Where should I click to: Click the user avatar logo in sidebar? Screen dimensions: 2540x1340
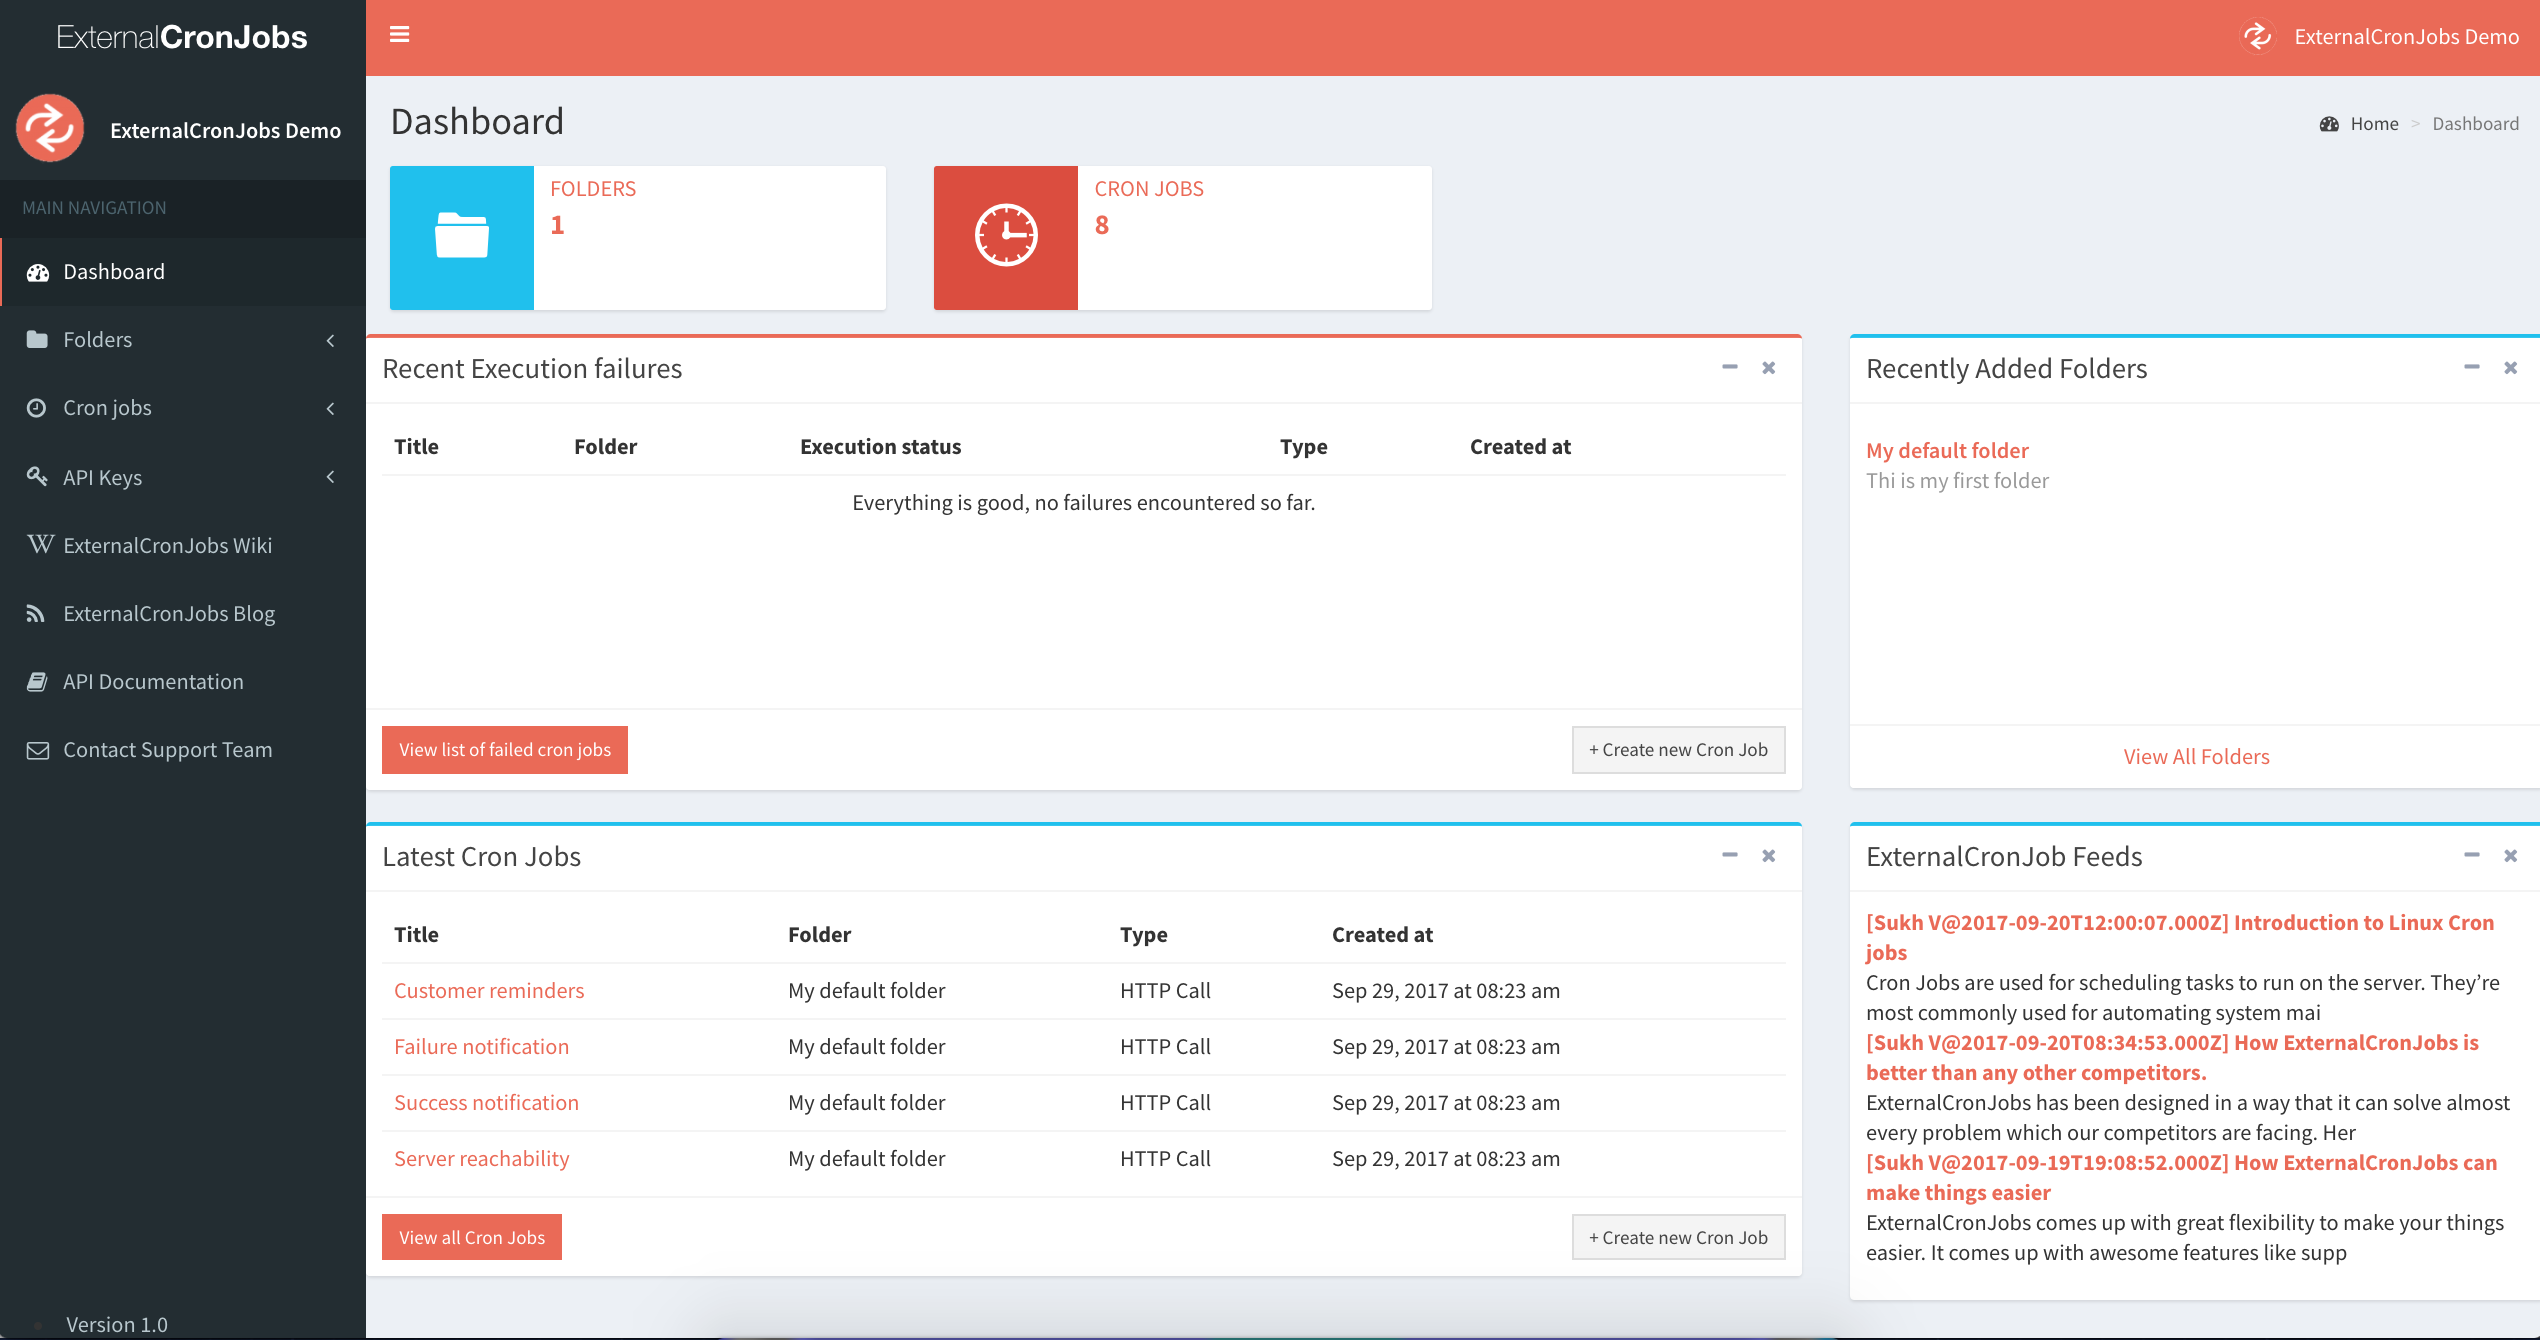(50, 129)
